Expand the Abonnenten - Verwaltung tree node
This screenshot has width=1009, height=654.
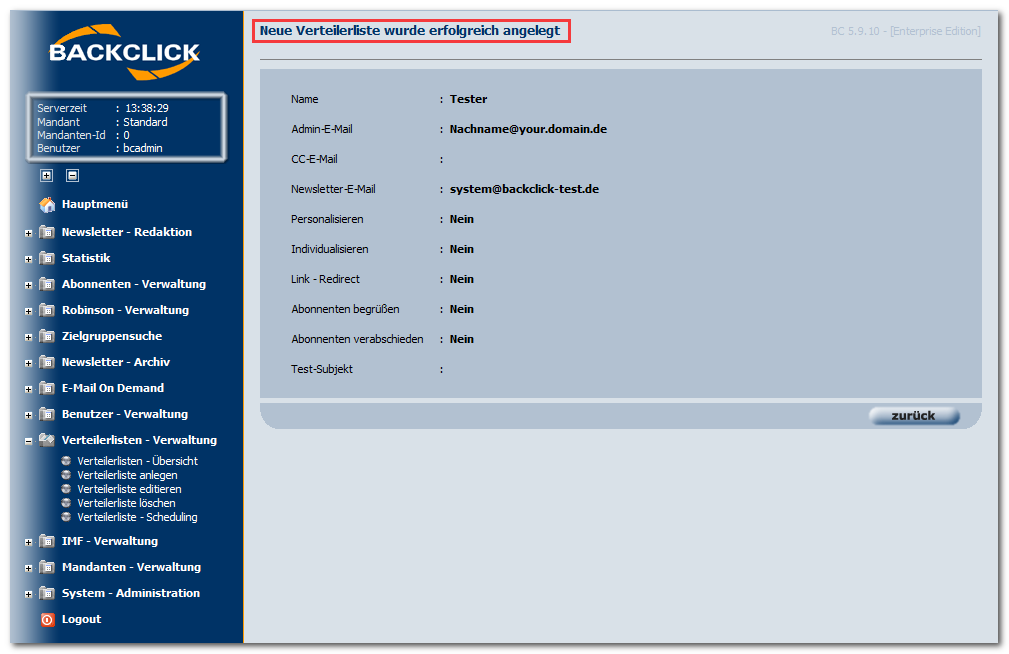pos(28,285)
